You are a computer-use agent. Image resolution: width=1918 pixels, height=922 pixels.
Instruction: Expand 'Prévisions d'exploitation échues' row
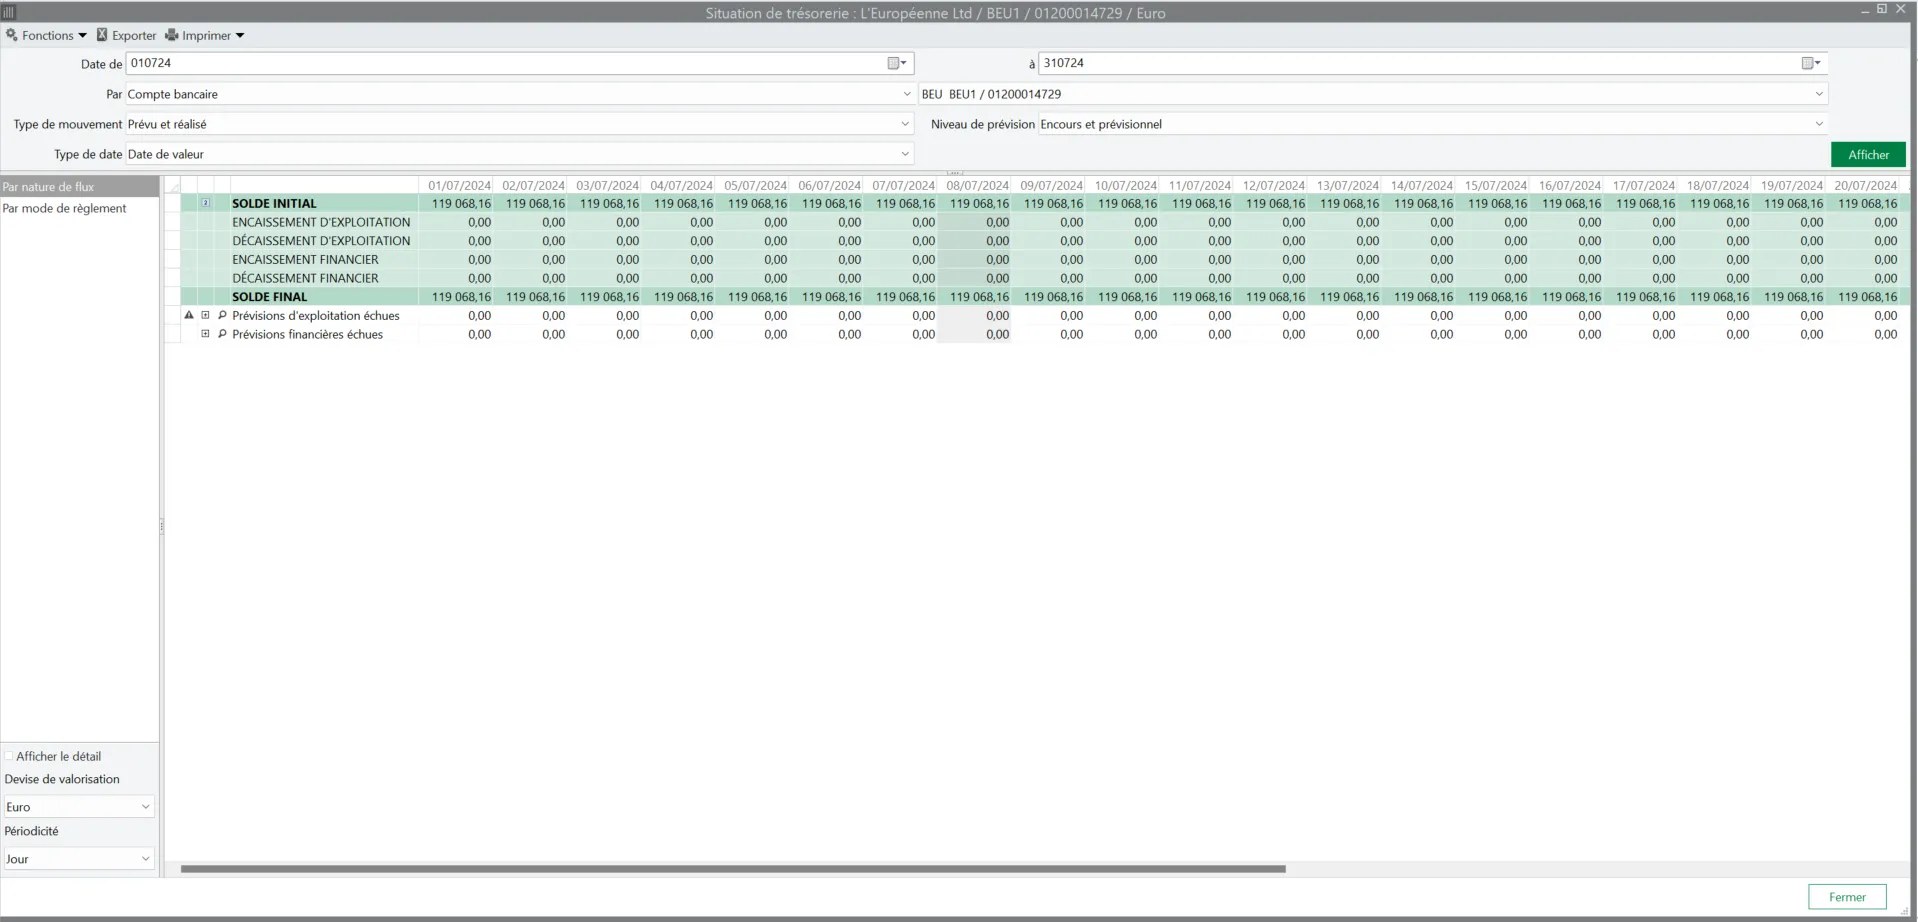click(206, 315)
